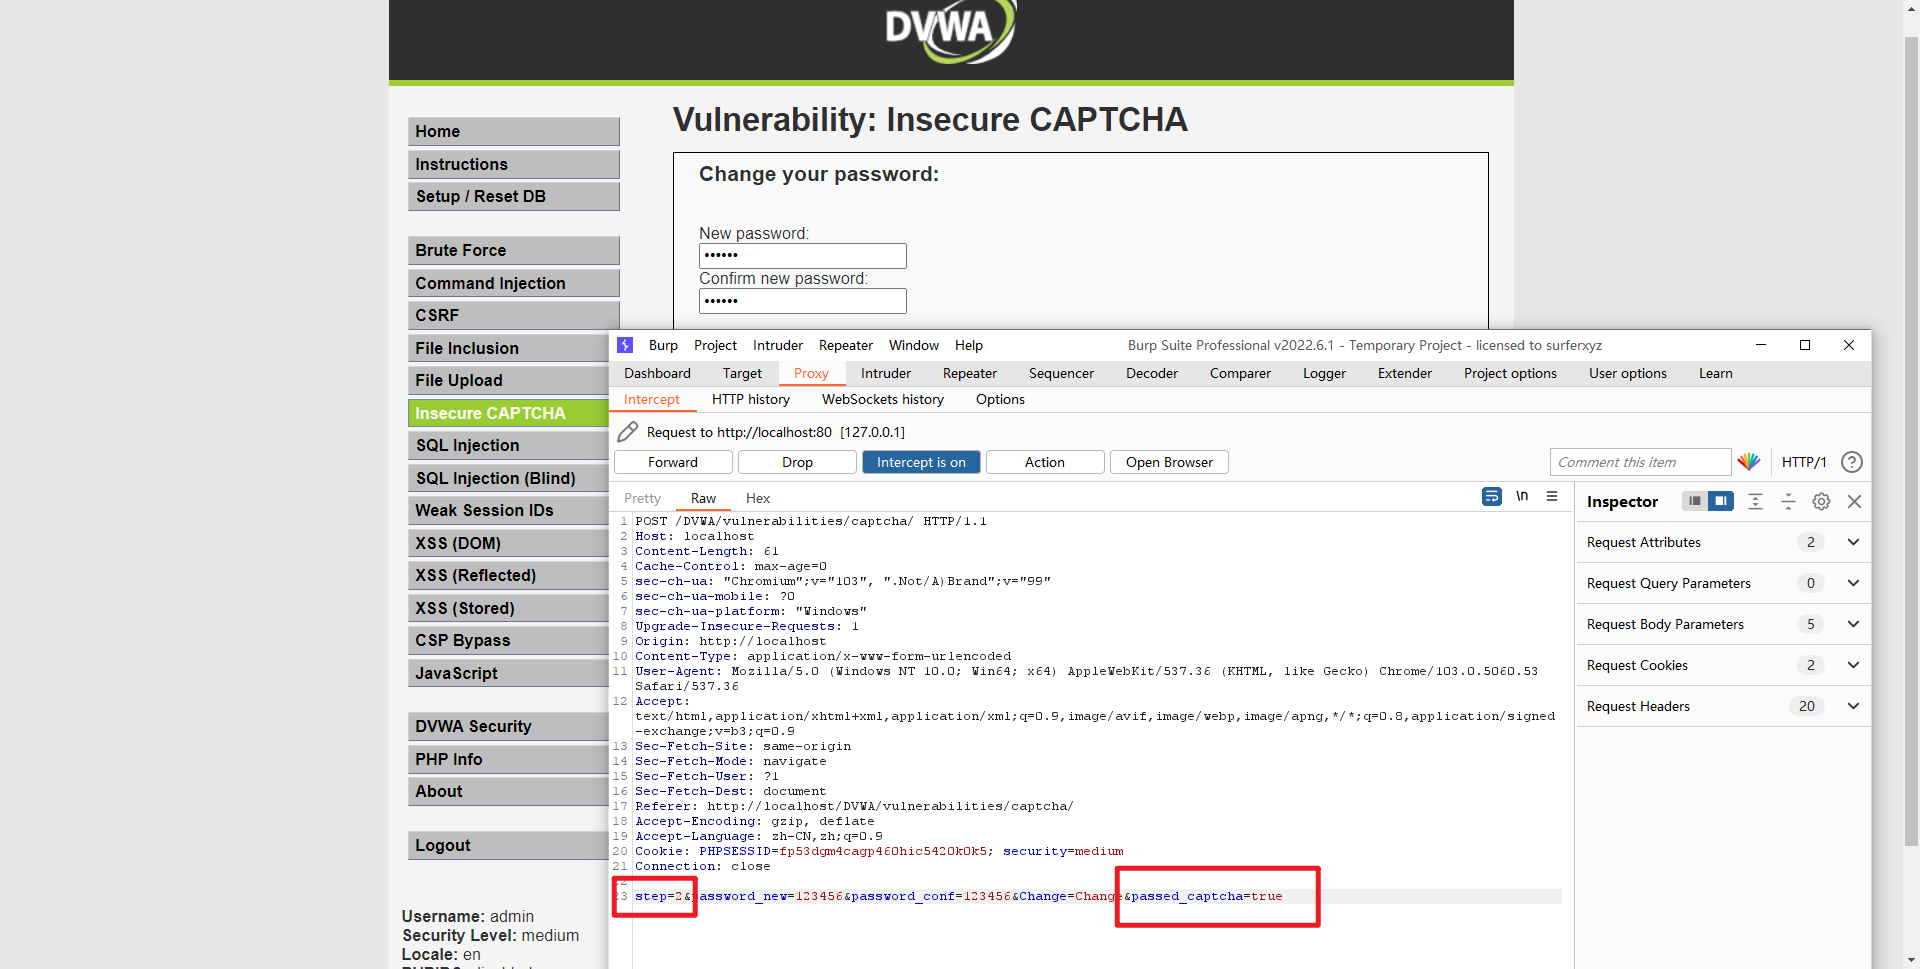Image resolution: width=1920 pixels, height=969 pixels.
Task: Open Brute Force in DVWA sidebar
Action: (x=513, y=250)
